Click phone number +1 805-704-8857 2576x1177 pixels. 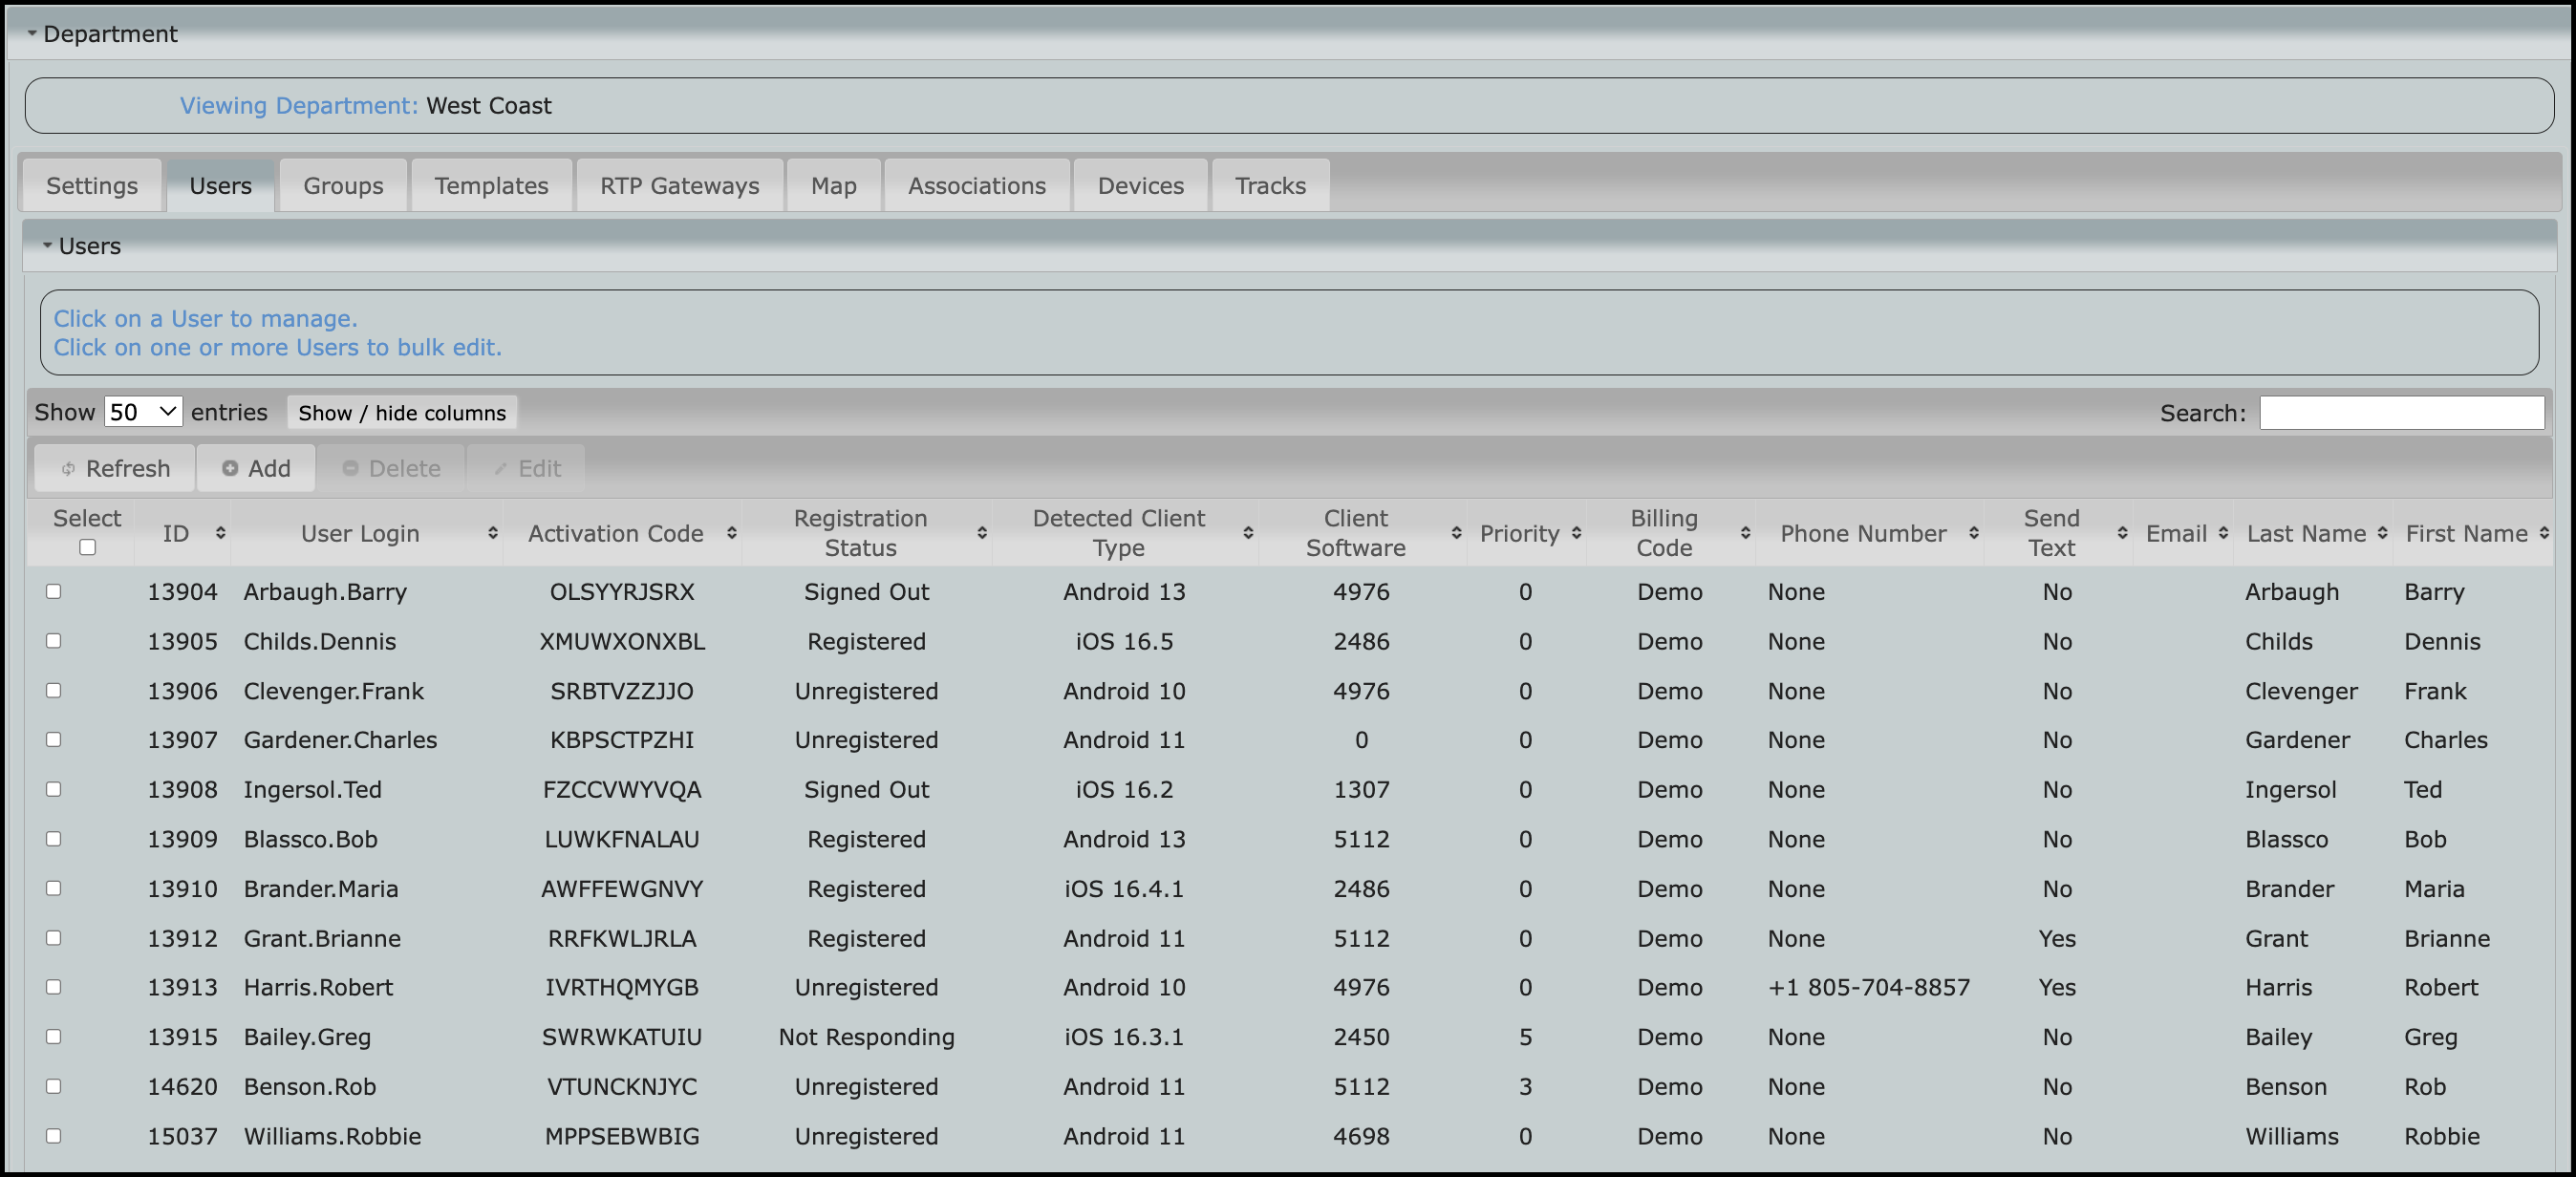(x=1868, y=987)
